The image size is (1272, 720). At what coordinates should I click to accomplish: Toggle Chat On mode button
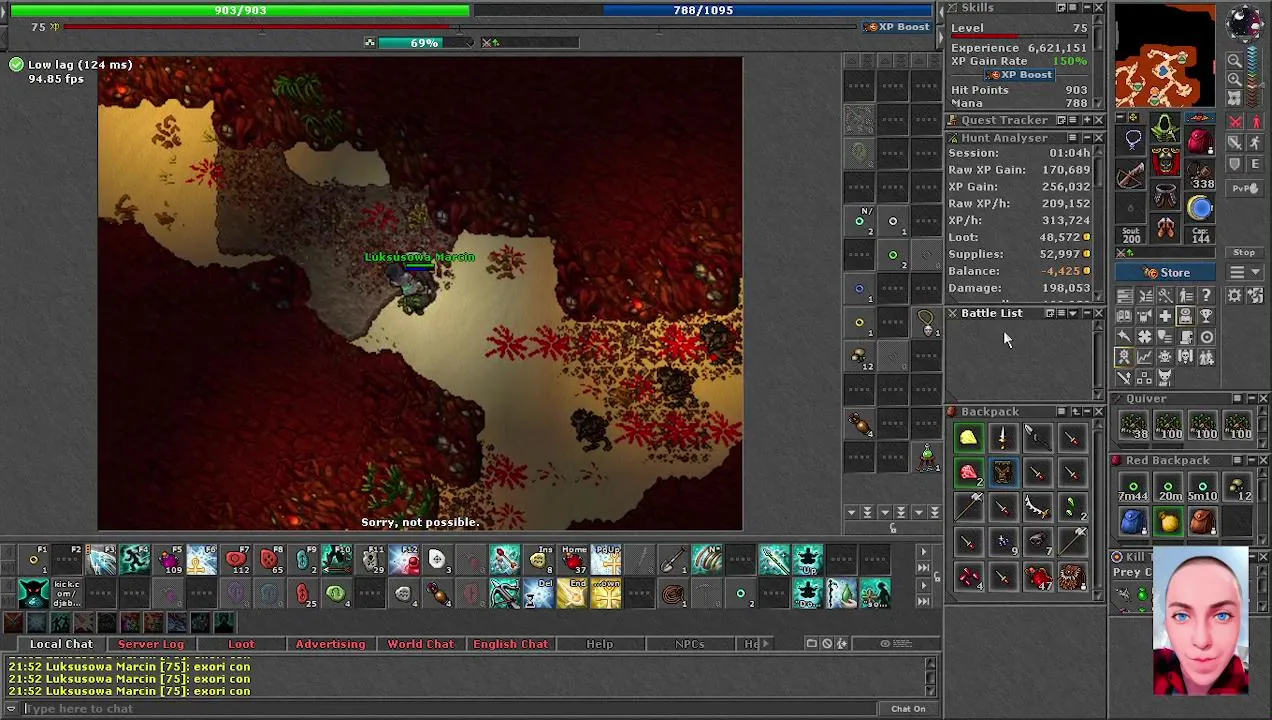pos(909,709)
